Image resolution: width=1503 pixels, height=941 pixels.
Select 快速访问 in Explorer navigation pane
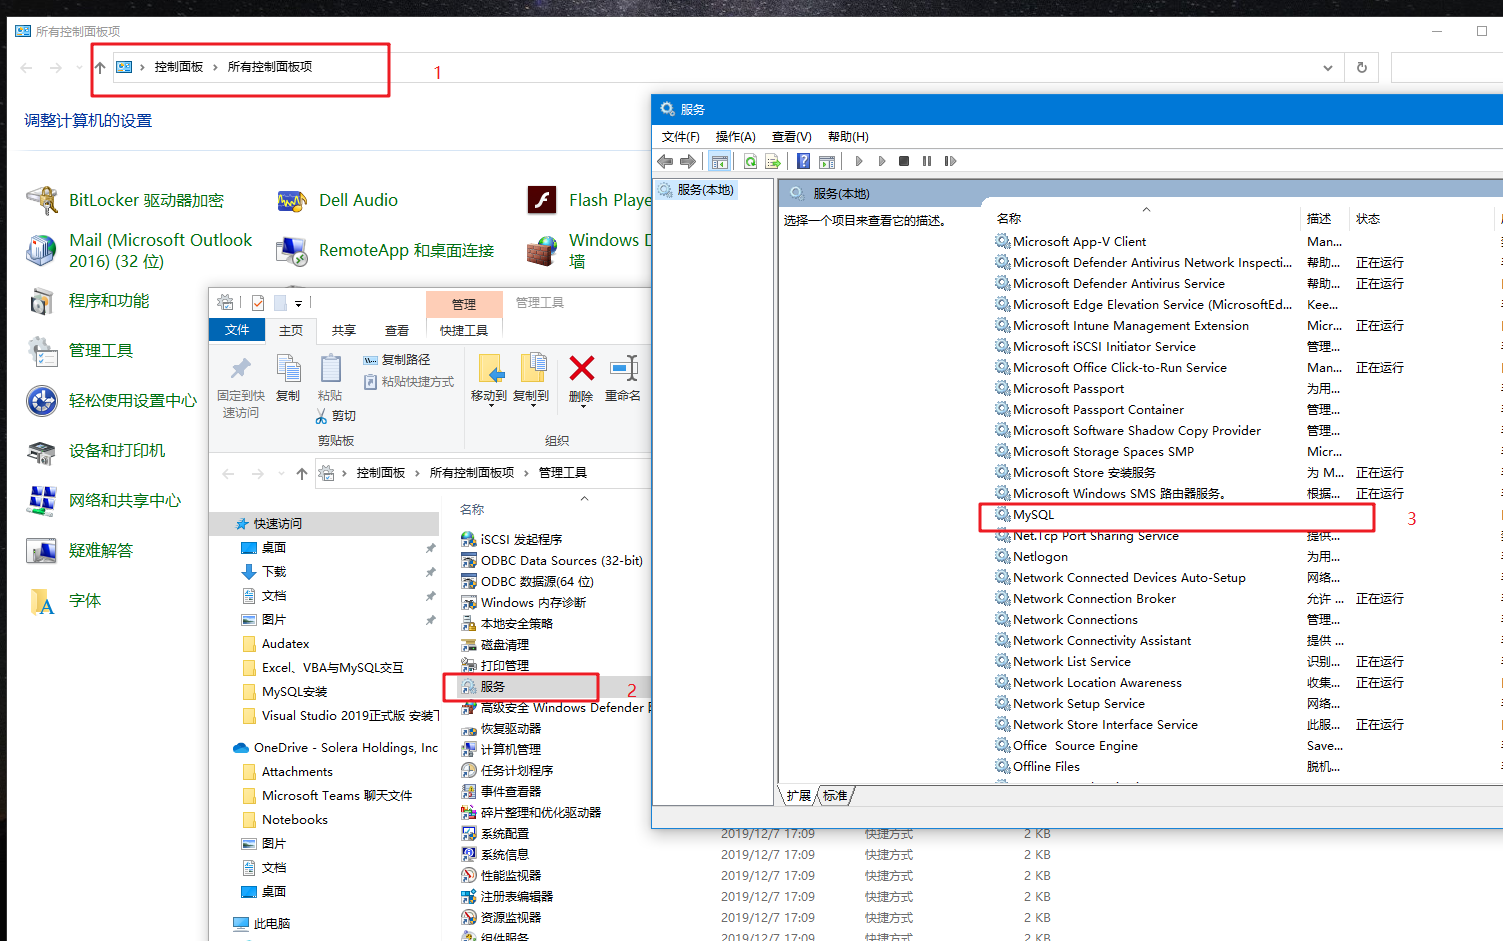(325, 524)
